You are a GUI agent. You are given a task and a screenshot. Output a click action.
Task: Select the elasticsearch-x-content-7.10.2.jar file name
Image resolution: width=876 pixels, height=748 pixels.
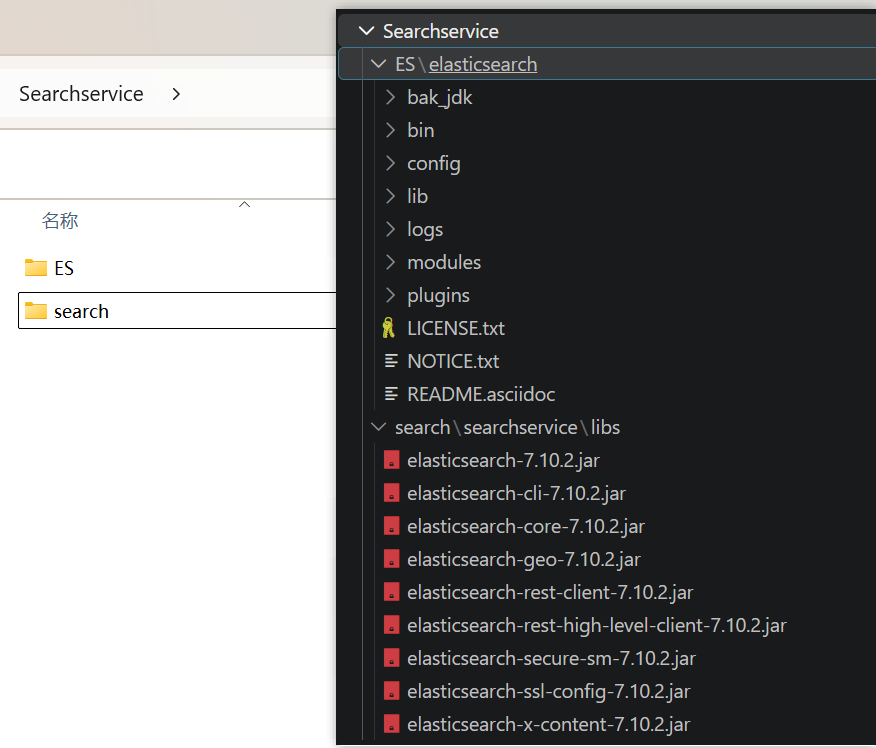point(549,724)
